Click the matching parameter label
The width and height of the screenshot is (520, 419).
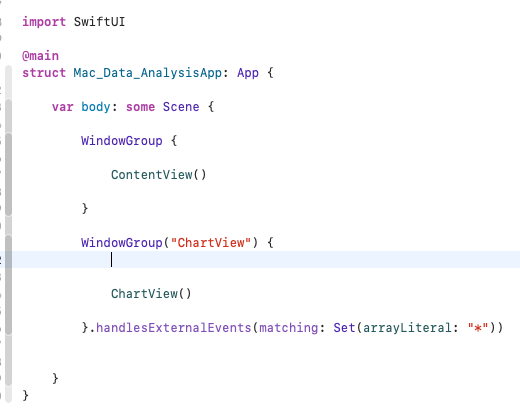(289, 328)
